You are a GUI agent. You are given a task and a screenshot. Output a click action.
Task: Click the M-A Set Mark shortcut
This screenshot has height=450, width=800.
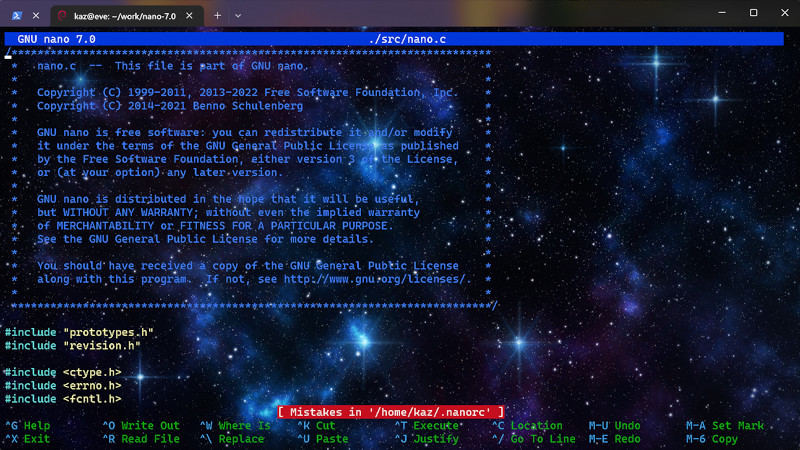point(725,426)
